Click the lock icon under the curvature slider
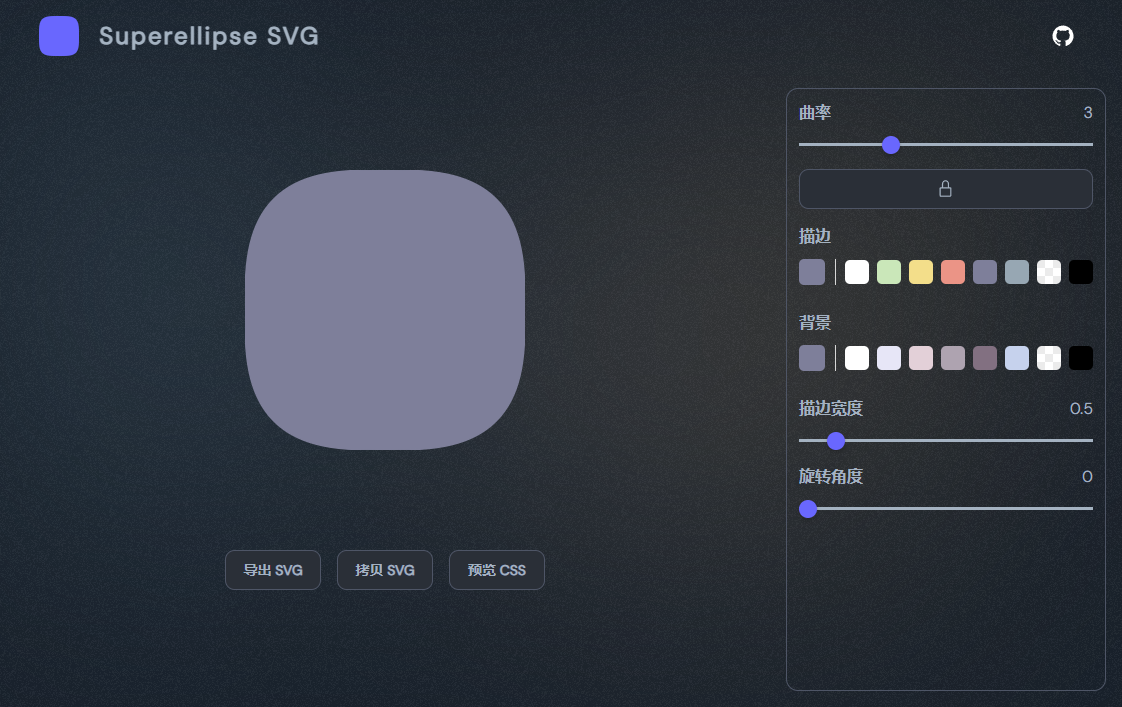1122x707 pixels. [x=945, y=189]
